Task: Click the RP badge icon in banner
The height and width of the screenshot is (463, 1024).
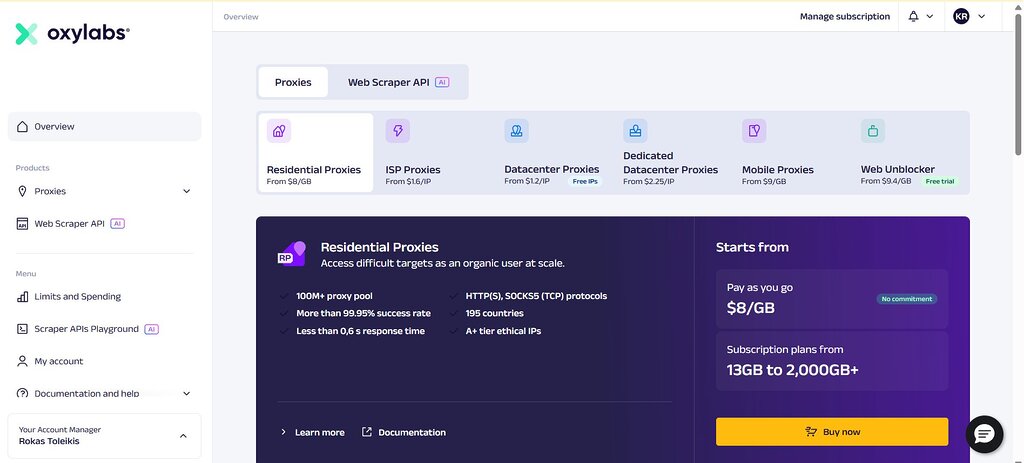Action: click(291, 254)
